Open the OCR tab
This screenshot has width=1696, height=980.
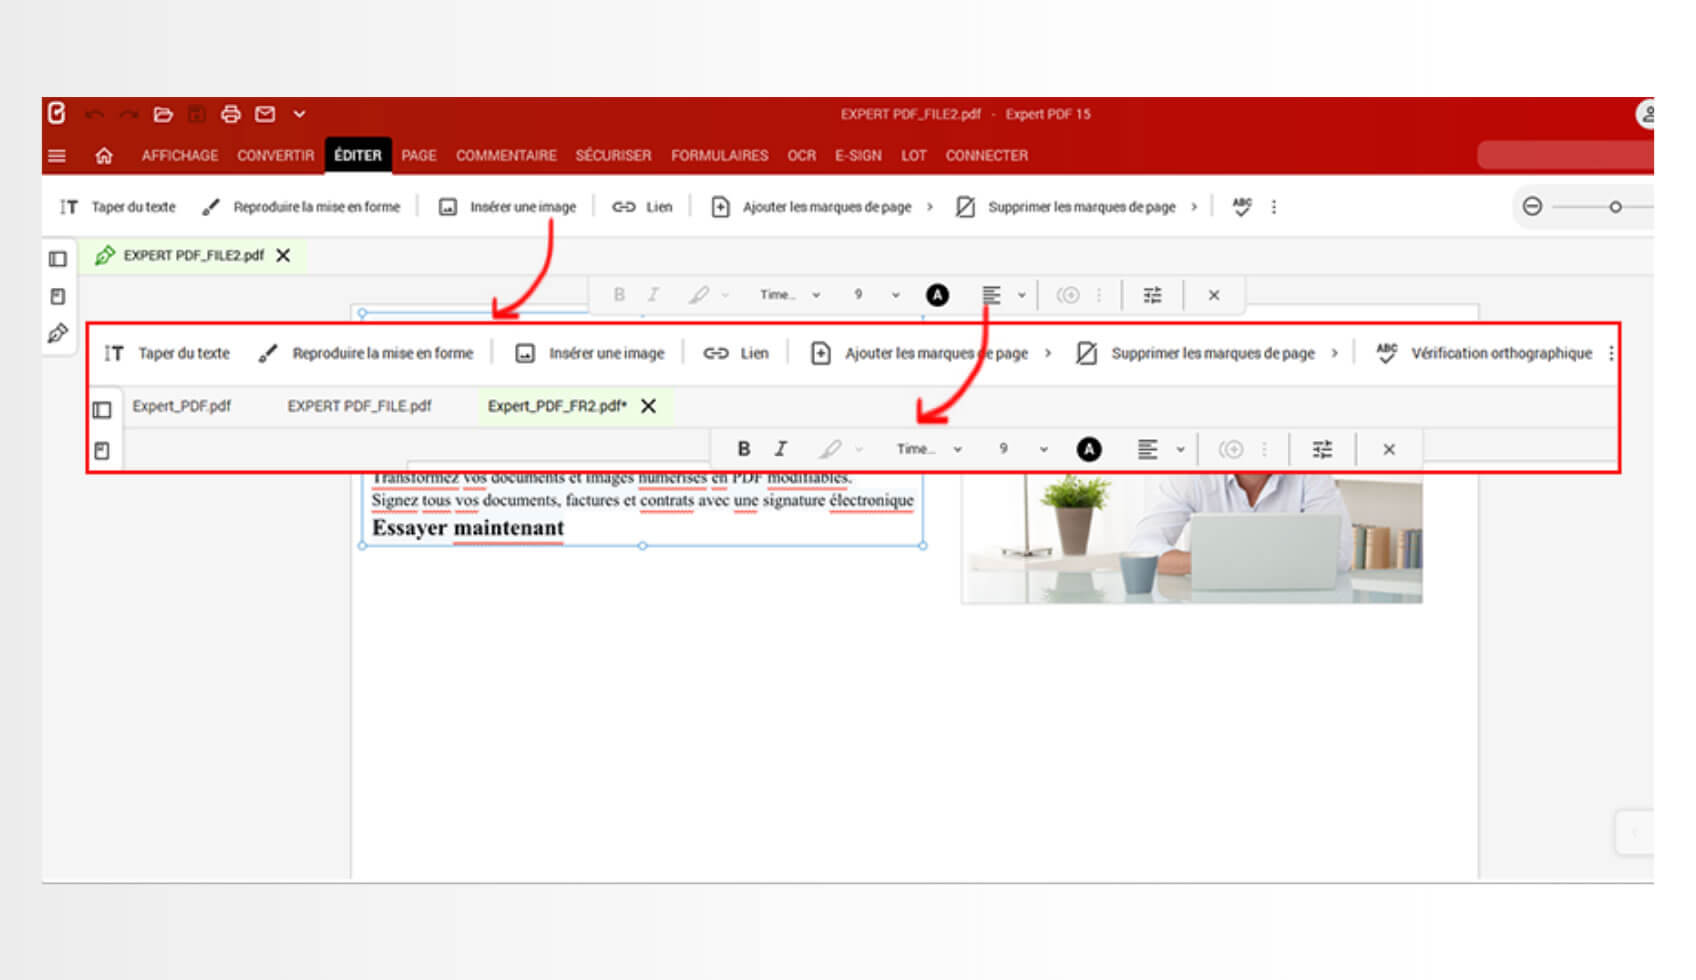coord(802,156)
